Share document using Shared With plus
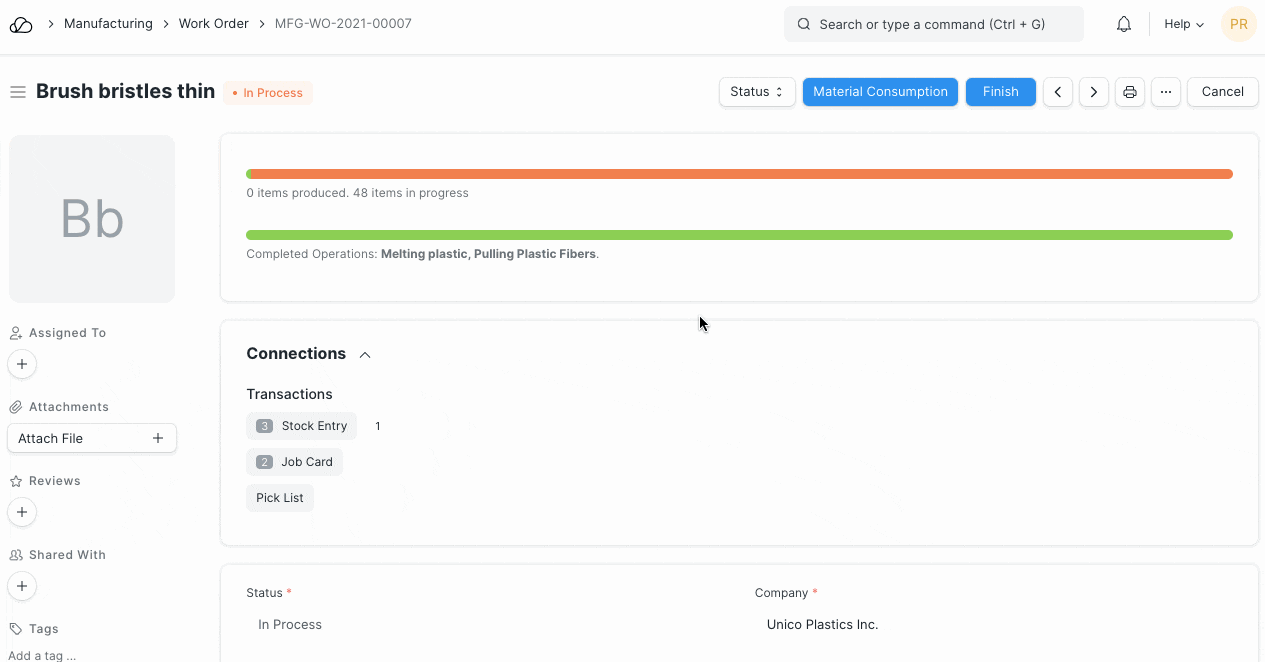Viewport: 1265px width, 662px height. point(22,586)
